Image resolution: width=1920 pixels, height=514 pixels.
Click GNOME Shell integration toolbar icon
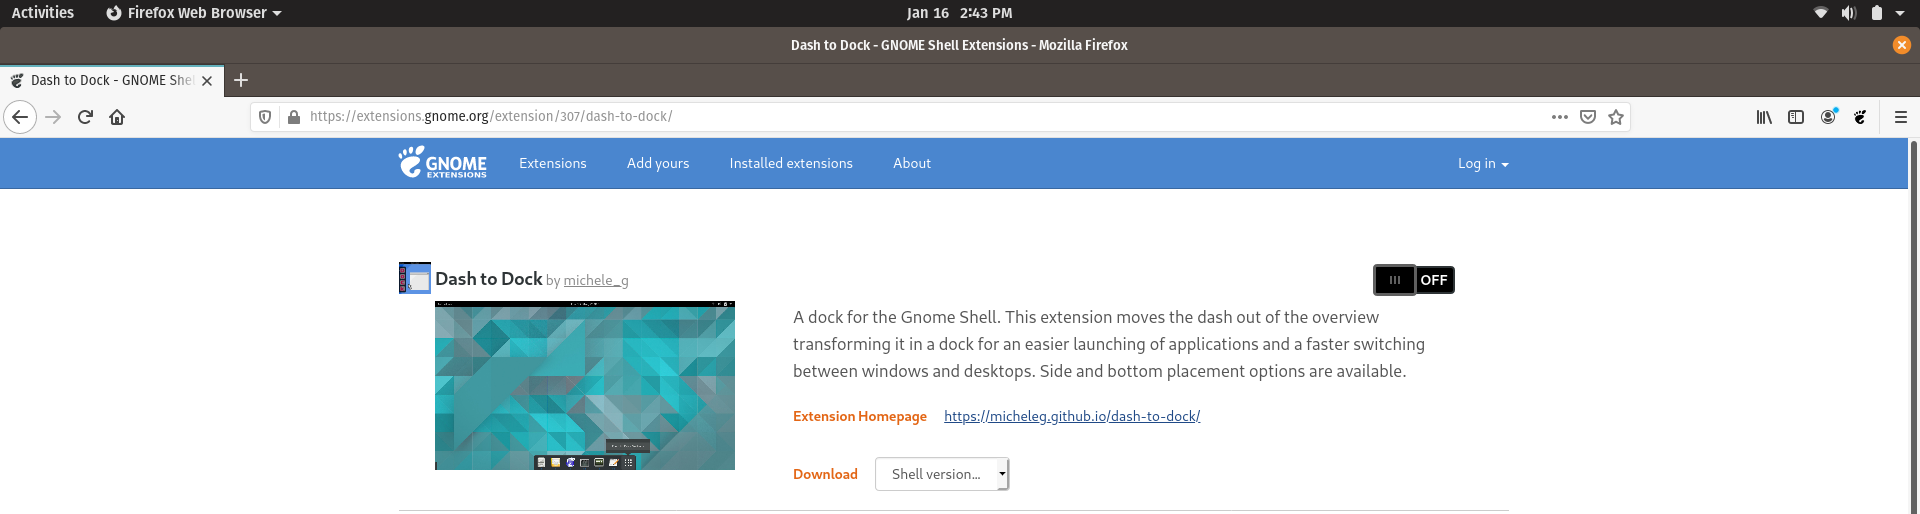pyautogui.click(x=1860, y=117)
